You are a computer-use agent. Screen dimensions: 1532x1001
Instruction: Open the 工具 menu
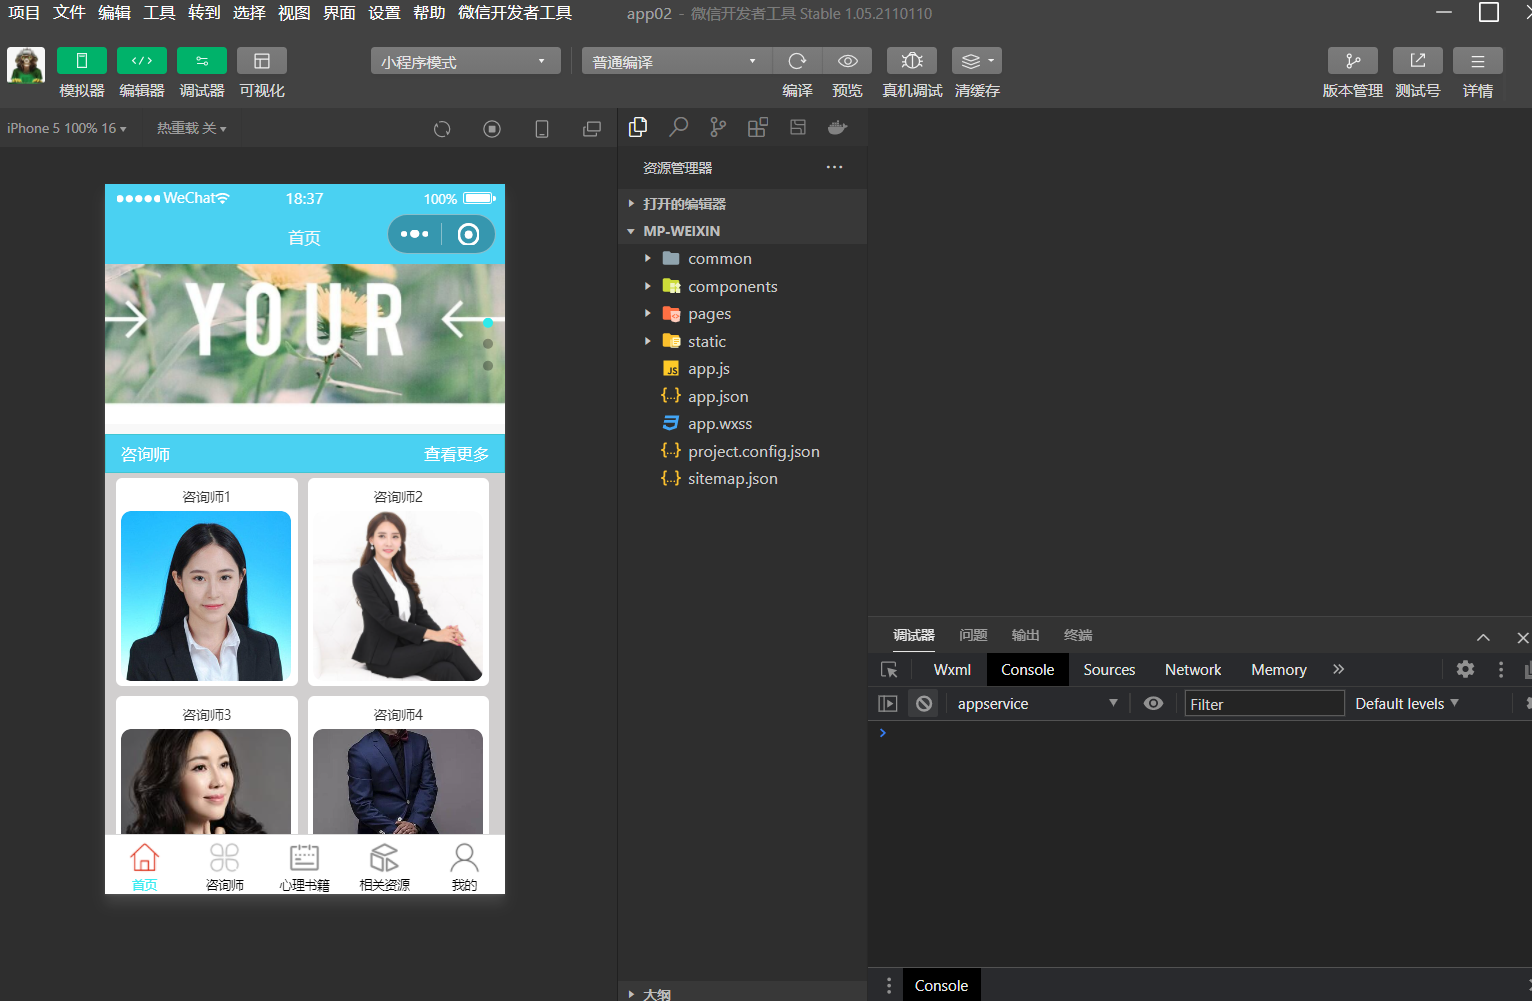click(159, 13)
